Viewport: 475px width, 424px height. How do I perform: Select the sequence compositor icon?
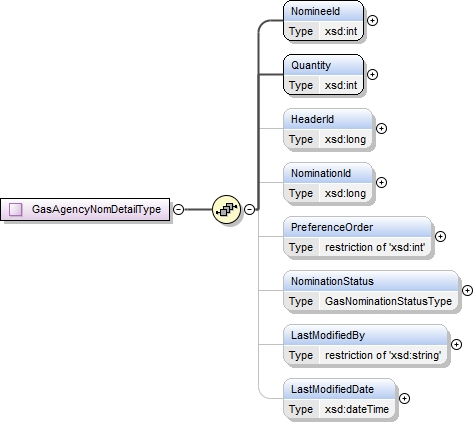coord(226,209)
